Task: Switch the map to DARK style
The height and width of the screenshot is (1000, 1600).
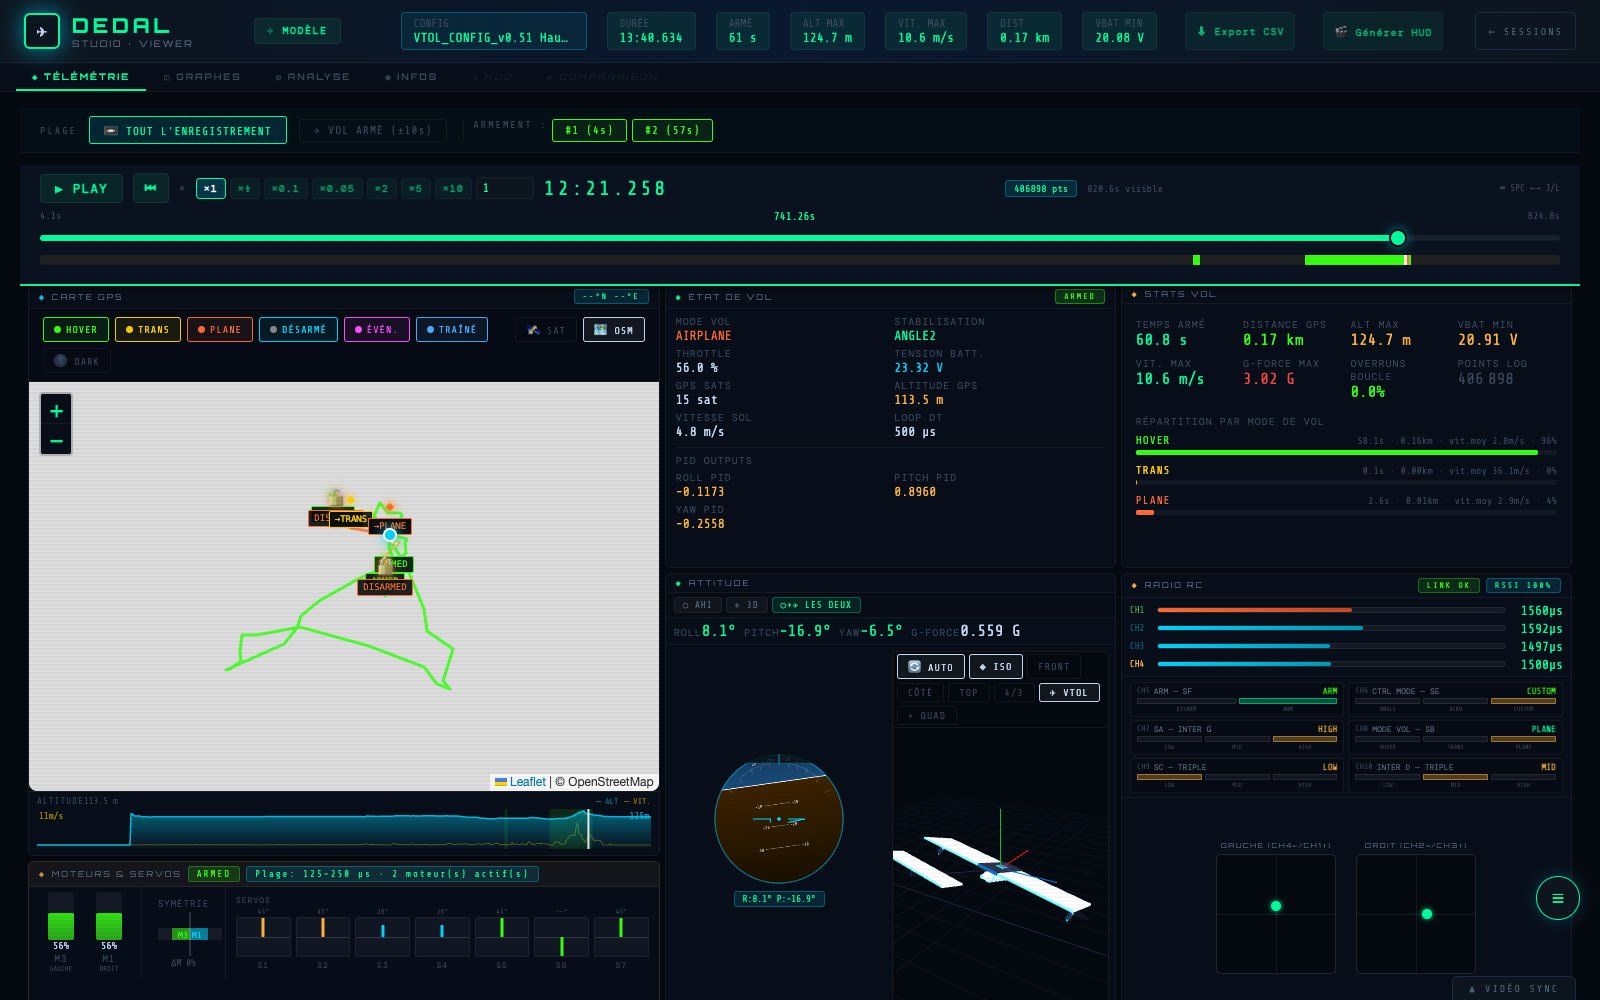Action: [x=77, y=361]
